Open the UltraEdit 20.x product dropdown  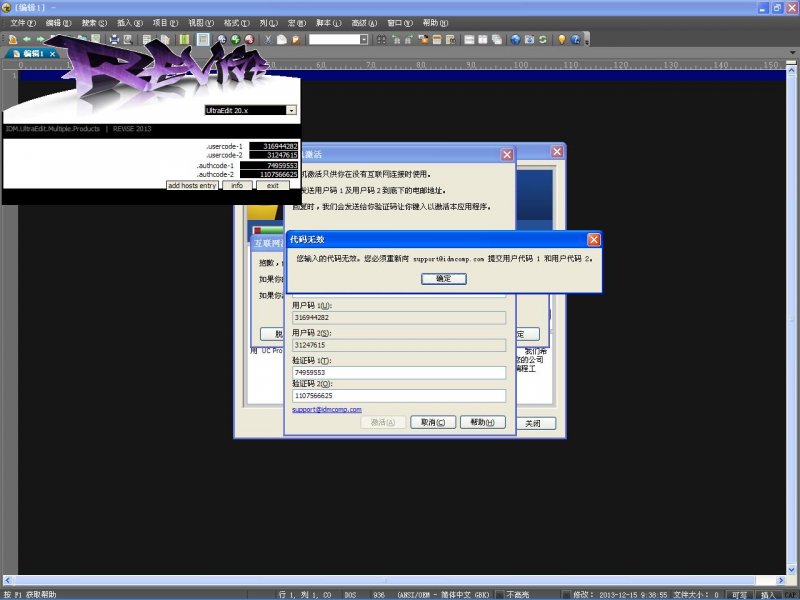pyautogui.click(x=291, y=110)
